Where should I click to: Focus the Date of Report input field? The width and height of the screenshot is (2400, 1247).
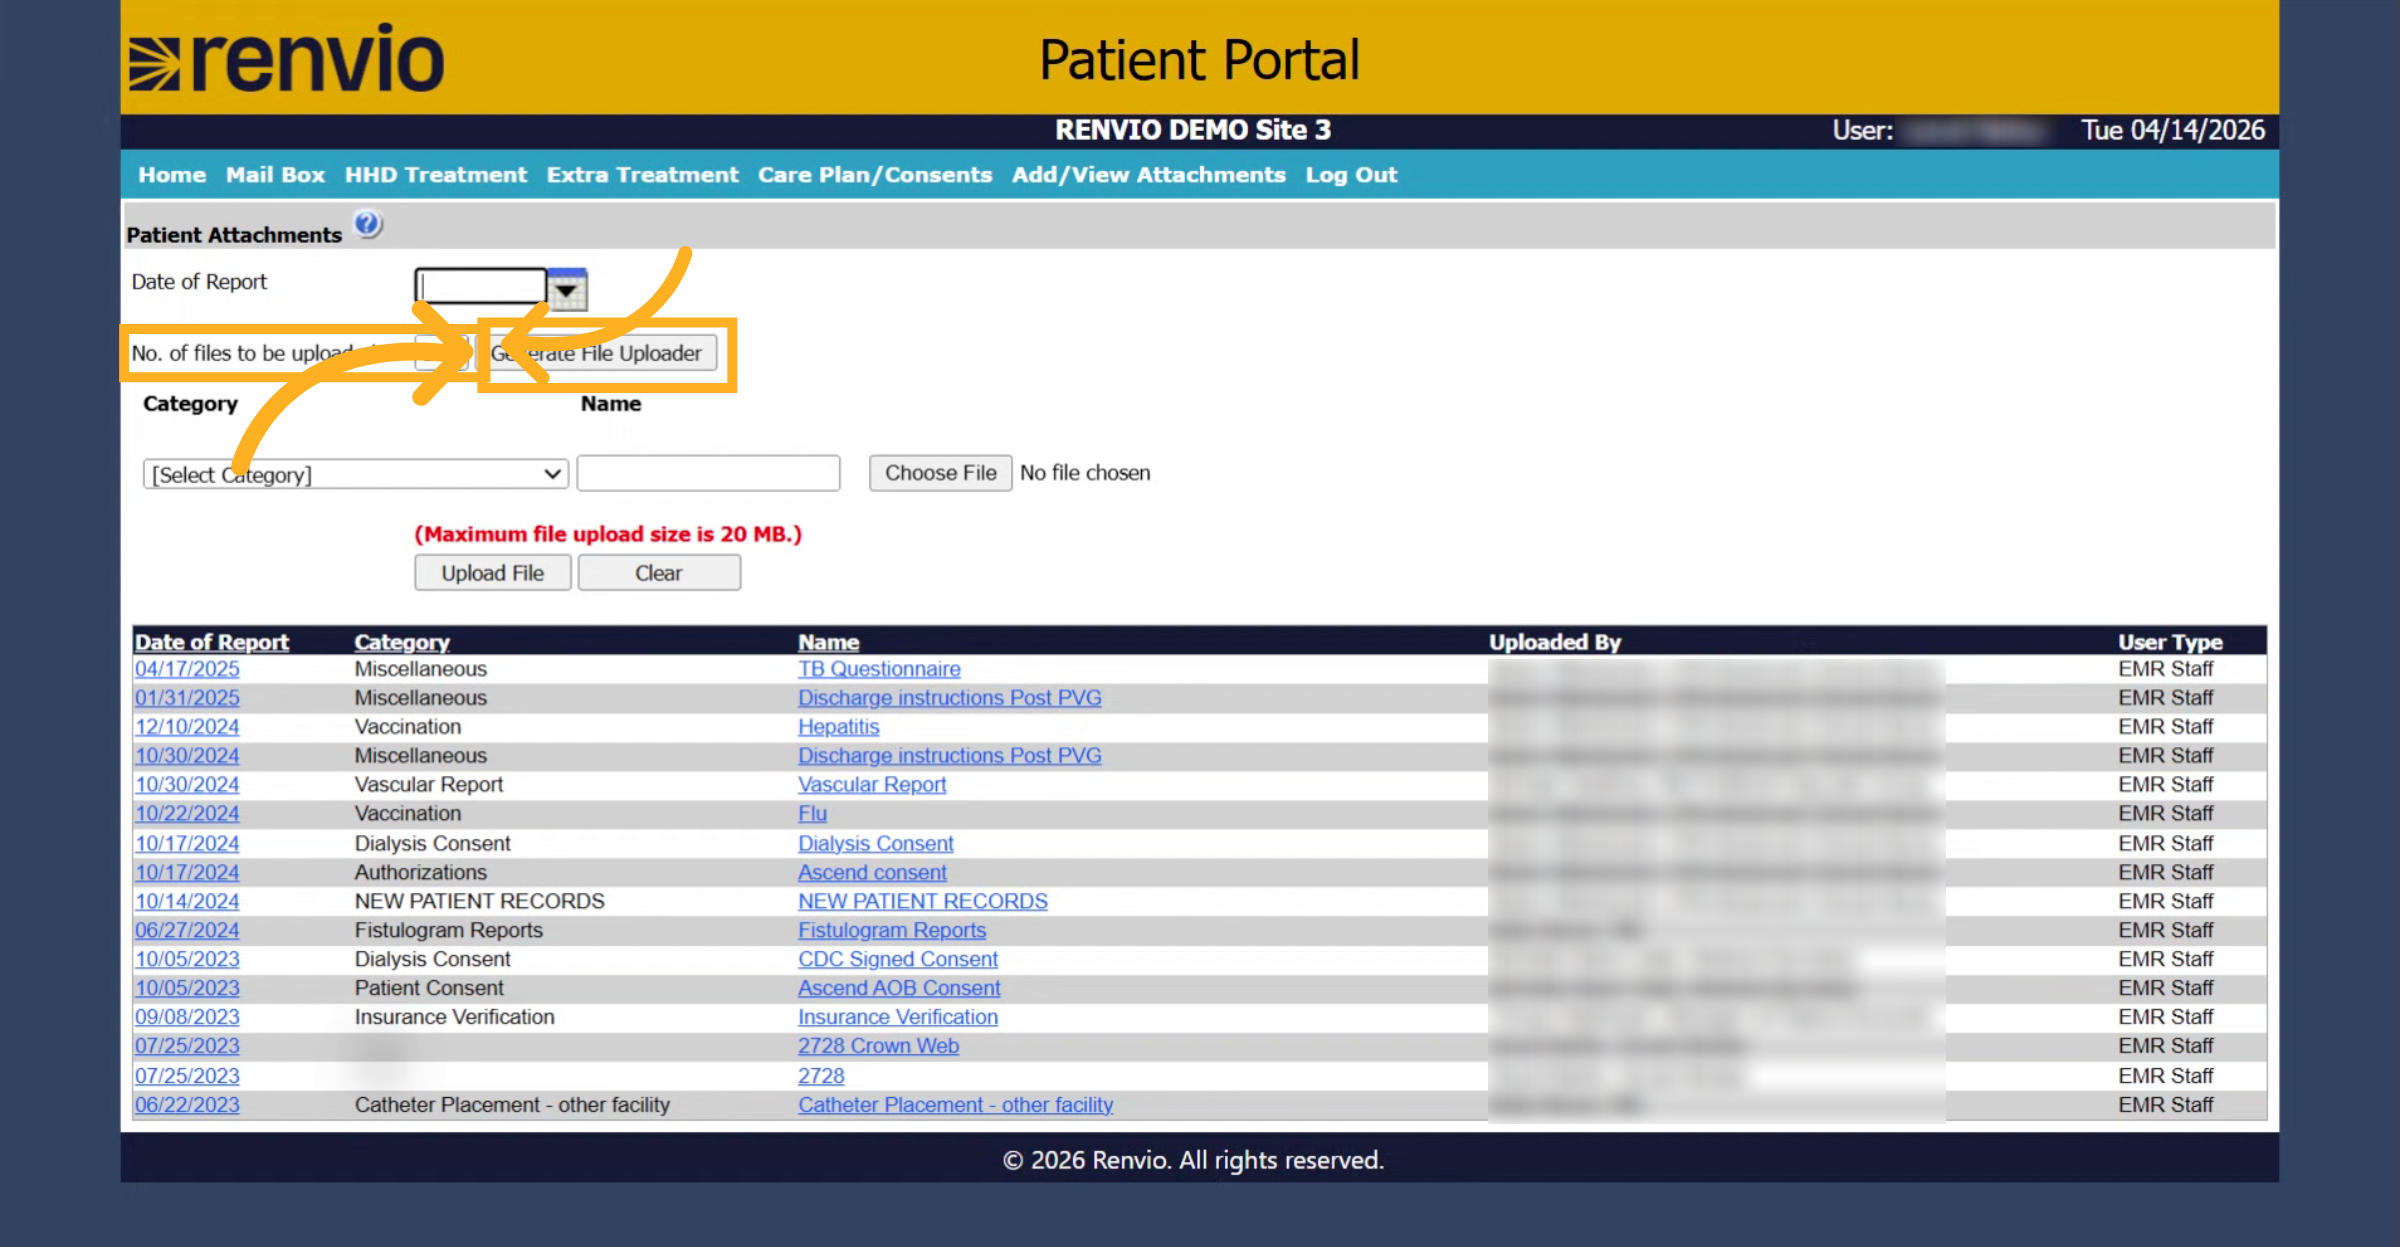pyautogui.click(x=481, y=287)
